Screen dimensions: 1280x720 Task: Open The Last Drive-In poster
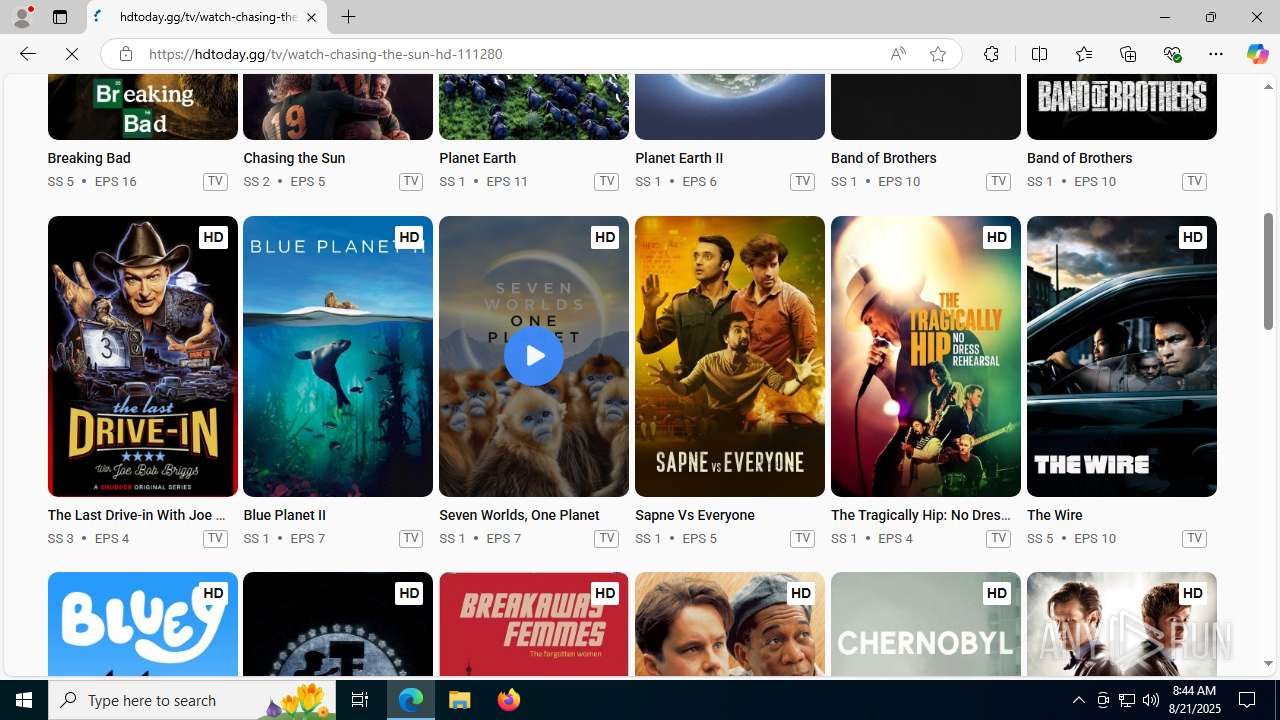142,356
